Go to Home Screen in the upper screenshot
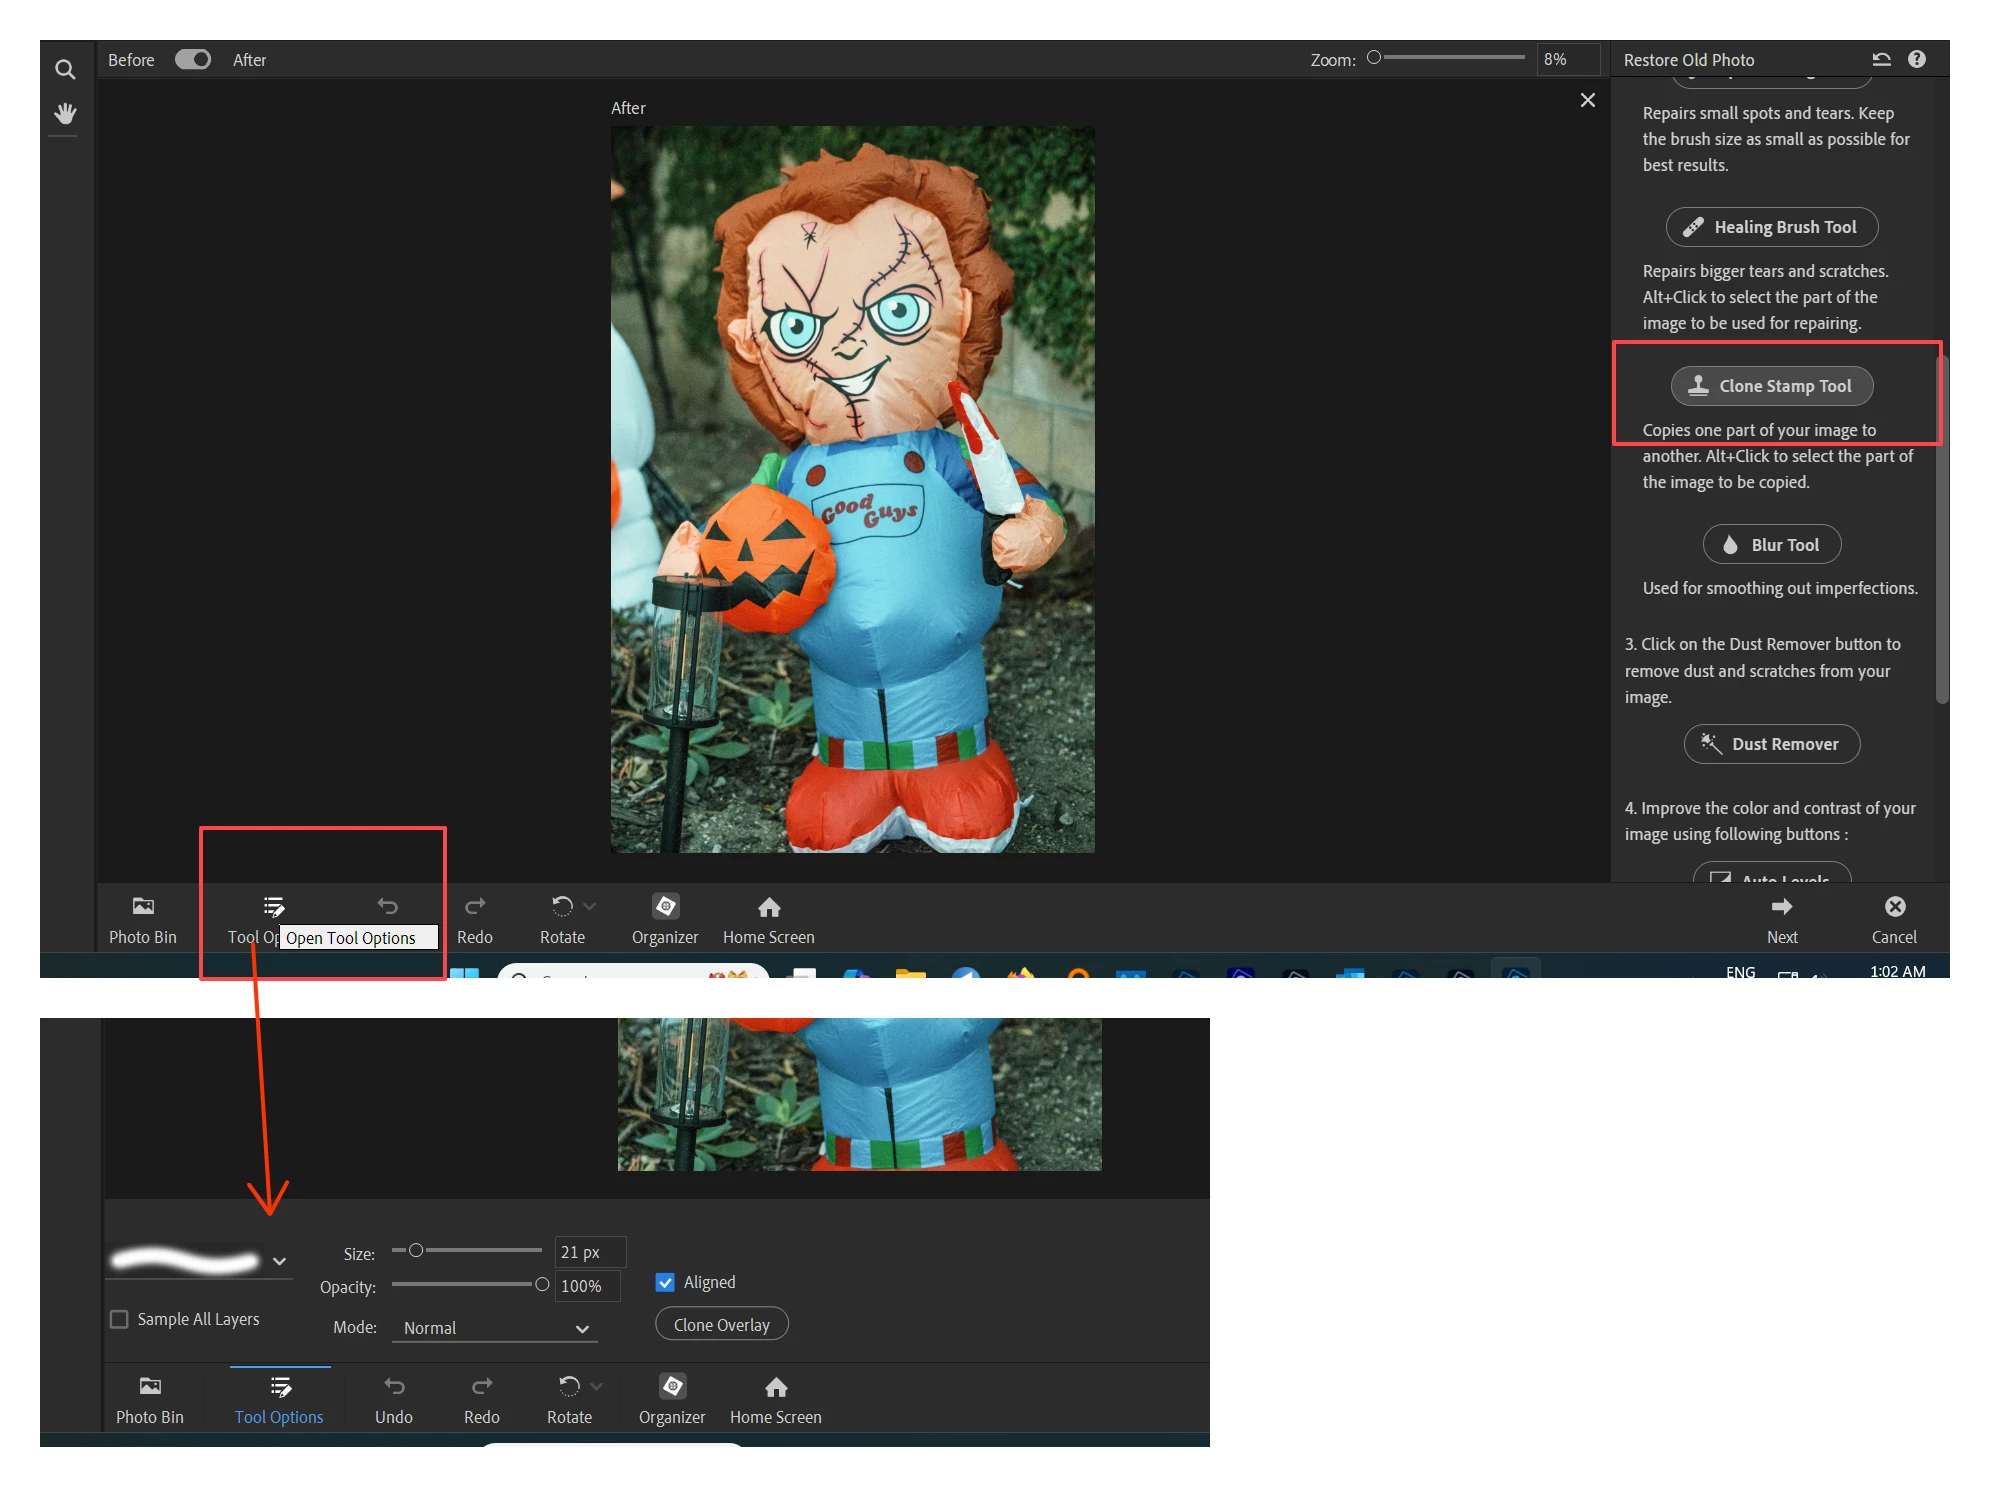 click(769, 919)
